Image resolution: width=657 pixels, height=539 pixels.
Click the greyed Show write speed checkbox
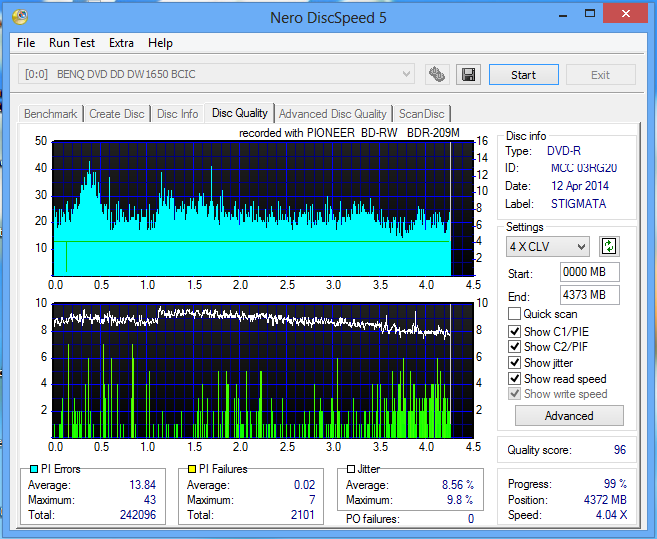[x=514, y=394]
